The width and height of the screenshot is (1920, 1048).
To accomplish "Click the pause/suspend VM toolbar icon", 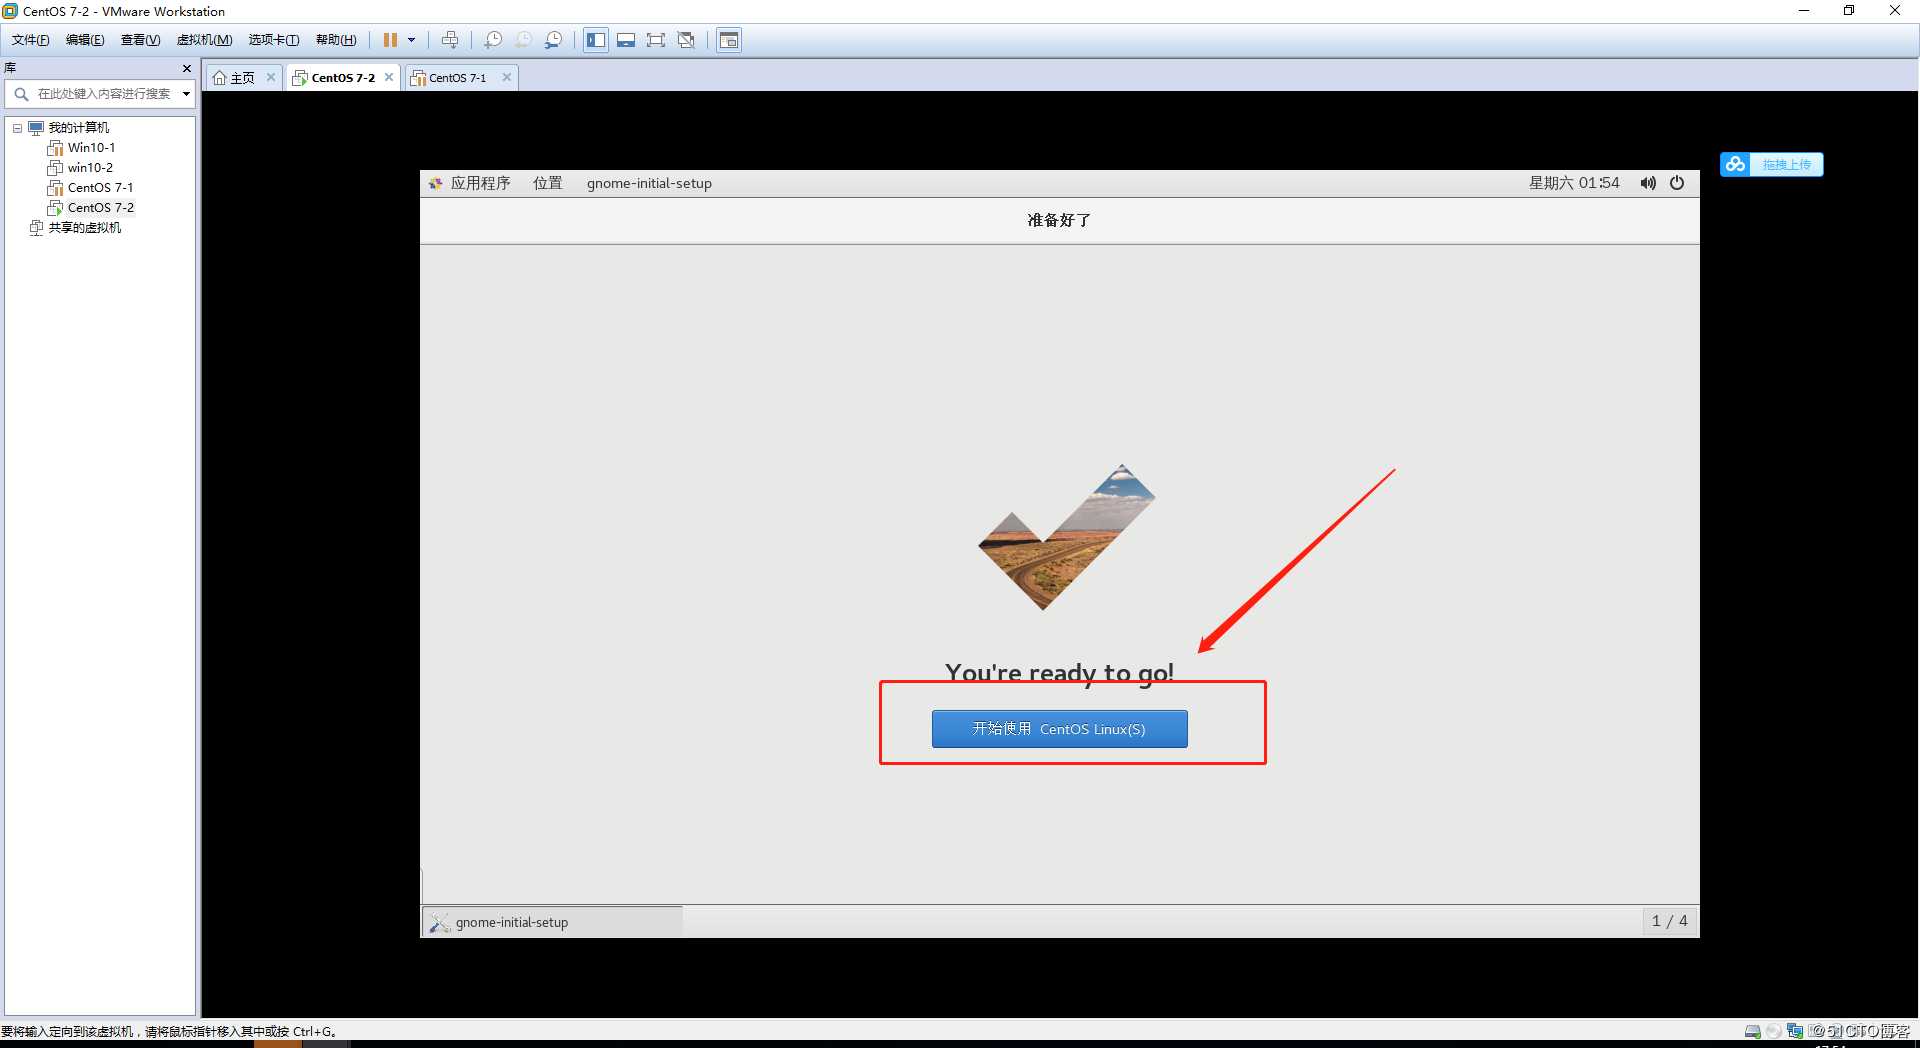I will (390, 40).
